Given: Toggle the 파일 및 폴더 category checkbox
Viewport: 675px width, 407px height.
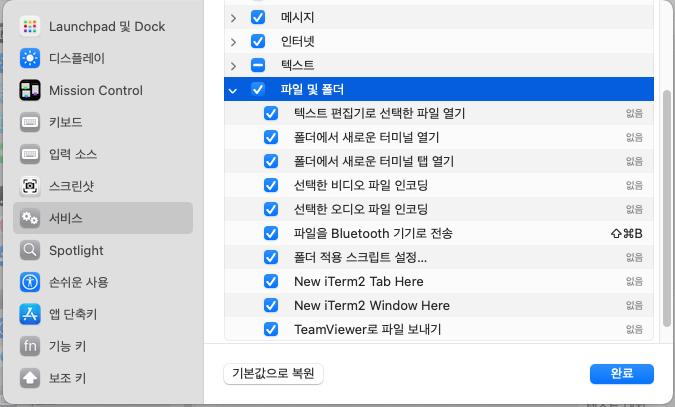Looking at the screenshot, I should 258,89.
